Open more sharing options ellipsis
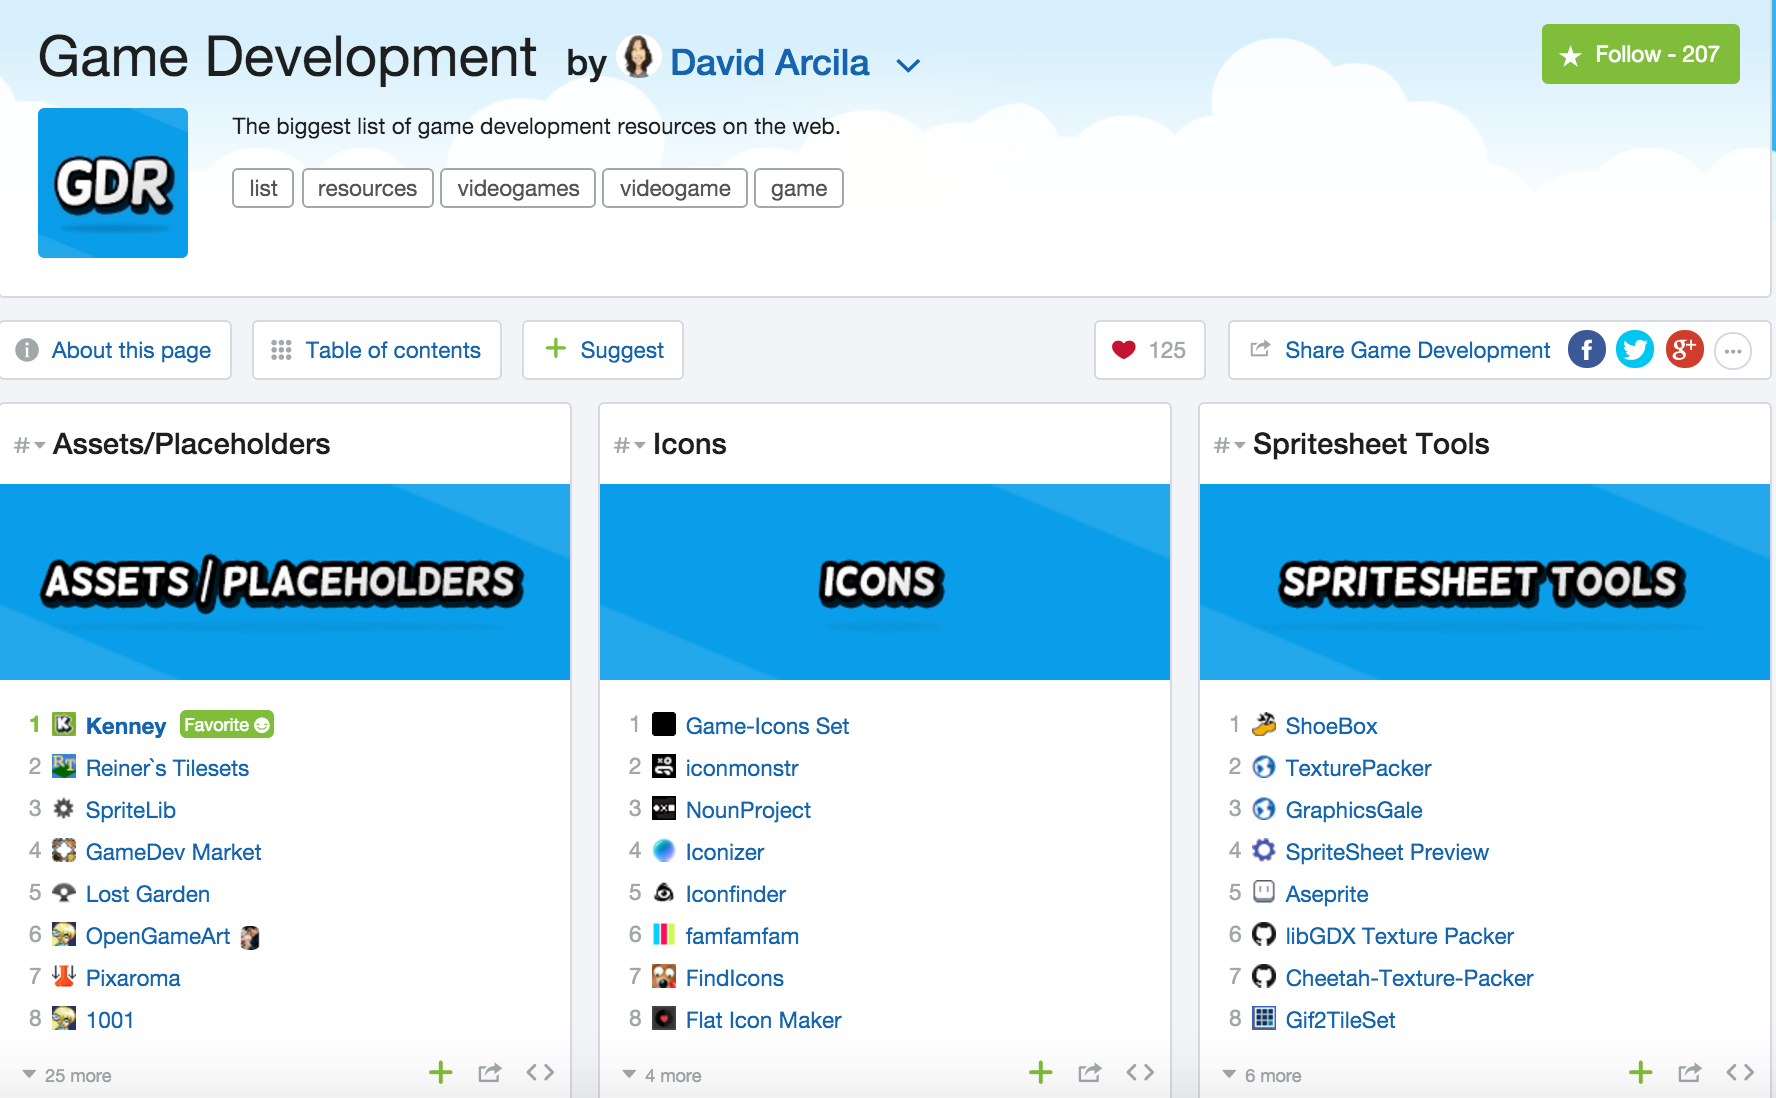The height and width of the screenshot is (1098, 1776). pos(1733,351)
